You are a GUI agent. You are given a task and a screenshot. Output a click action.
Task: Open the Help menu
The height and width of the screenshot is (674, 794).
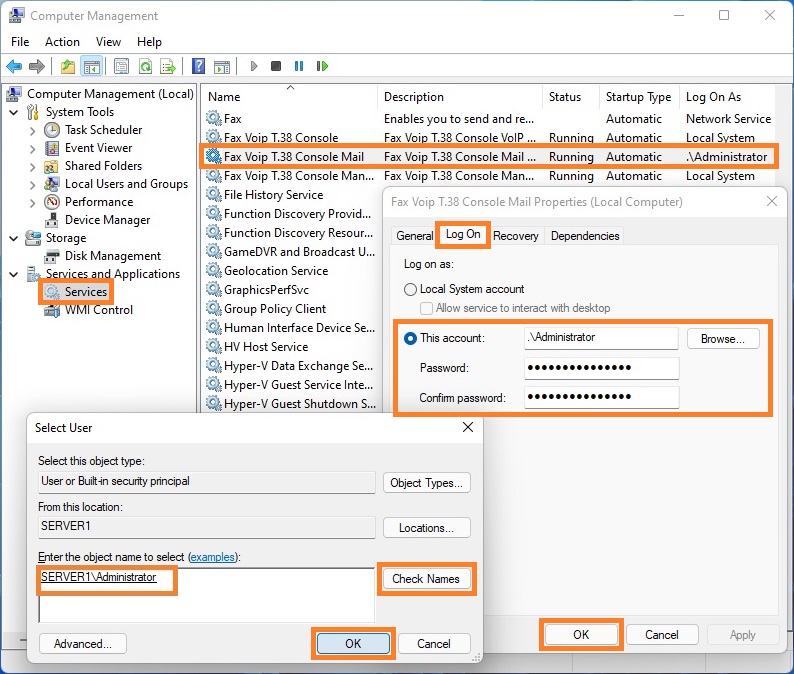pos(149,42)
